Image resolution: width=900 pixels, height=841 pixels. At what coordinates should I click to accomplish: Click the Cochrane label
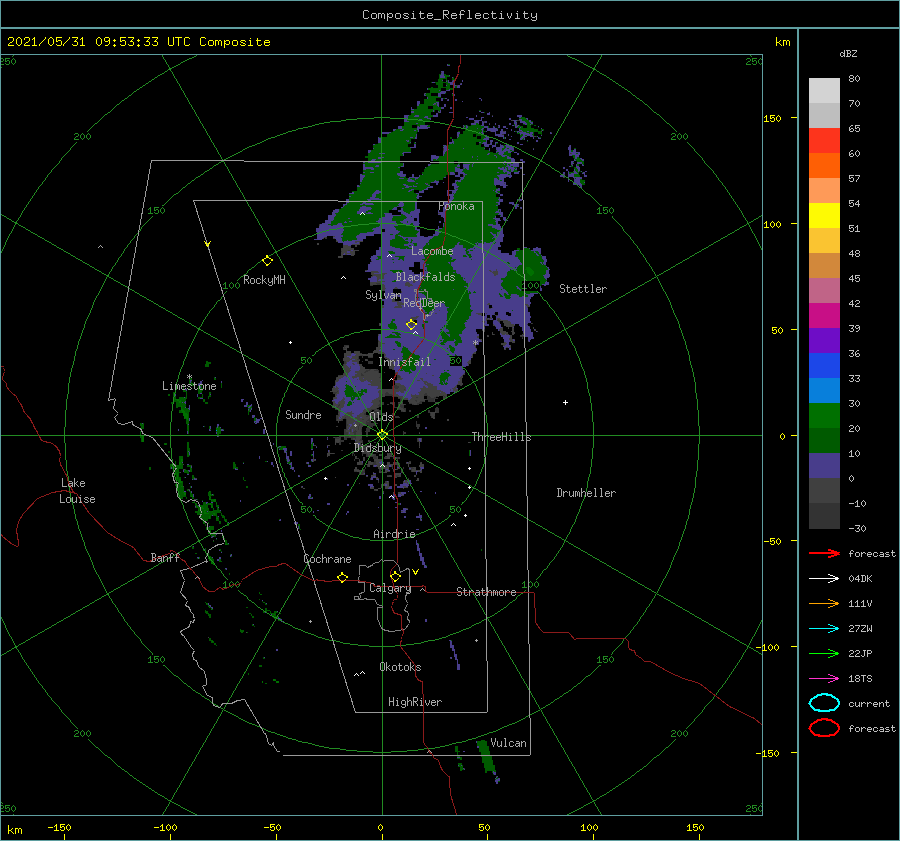(x=327, y=559)
